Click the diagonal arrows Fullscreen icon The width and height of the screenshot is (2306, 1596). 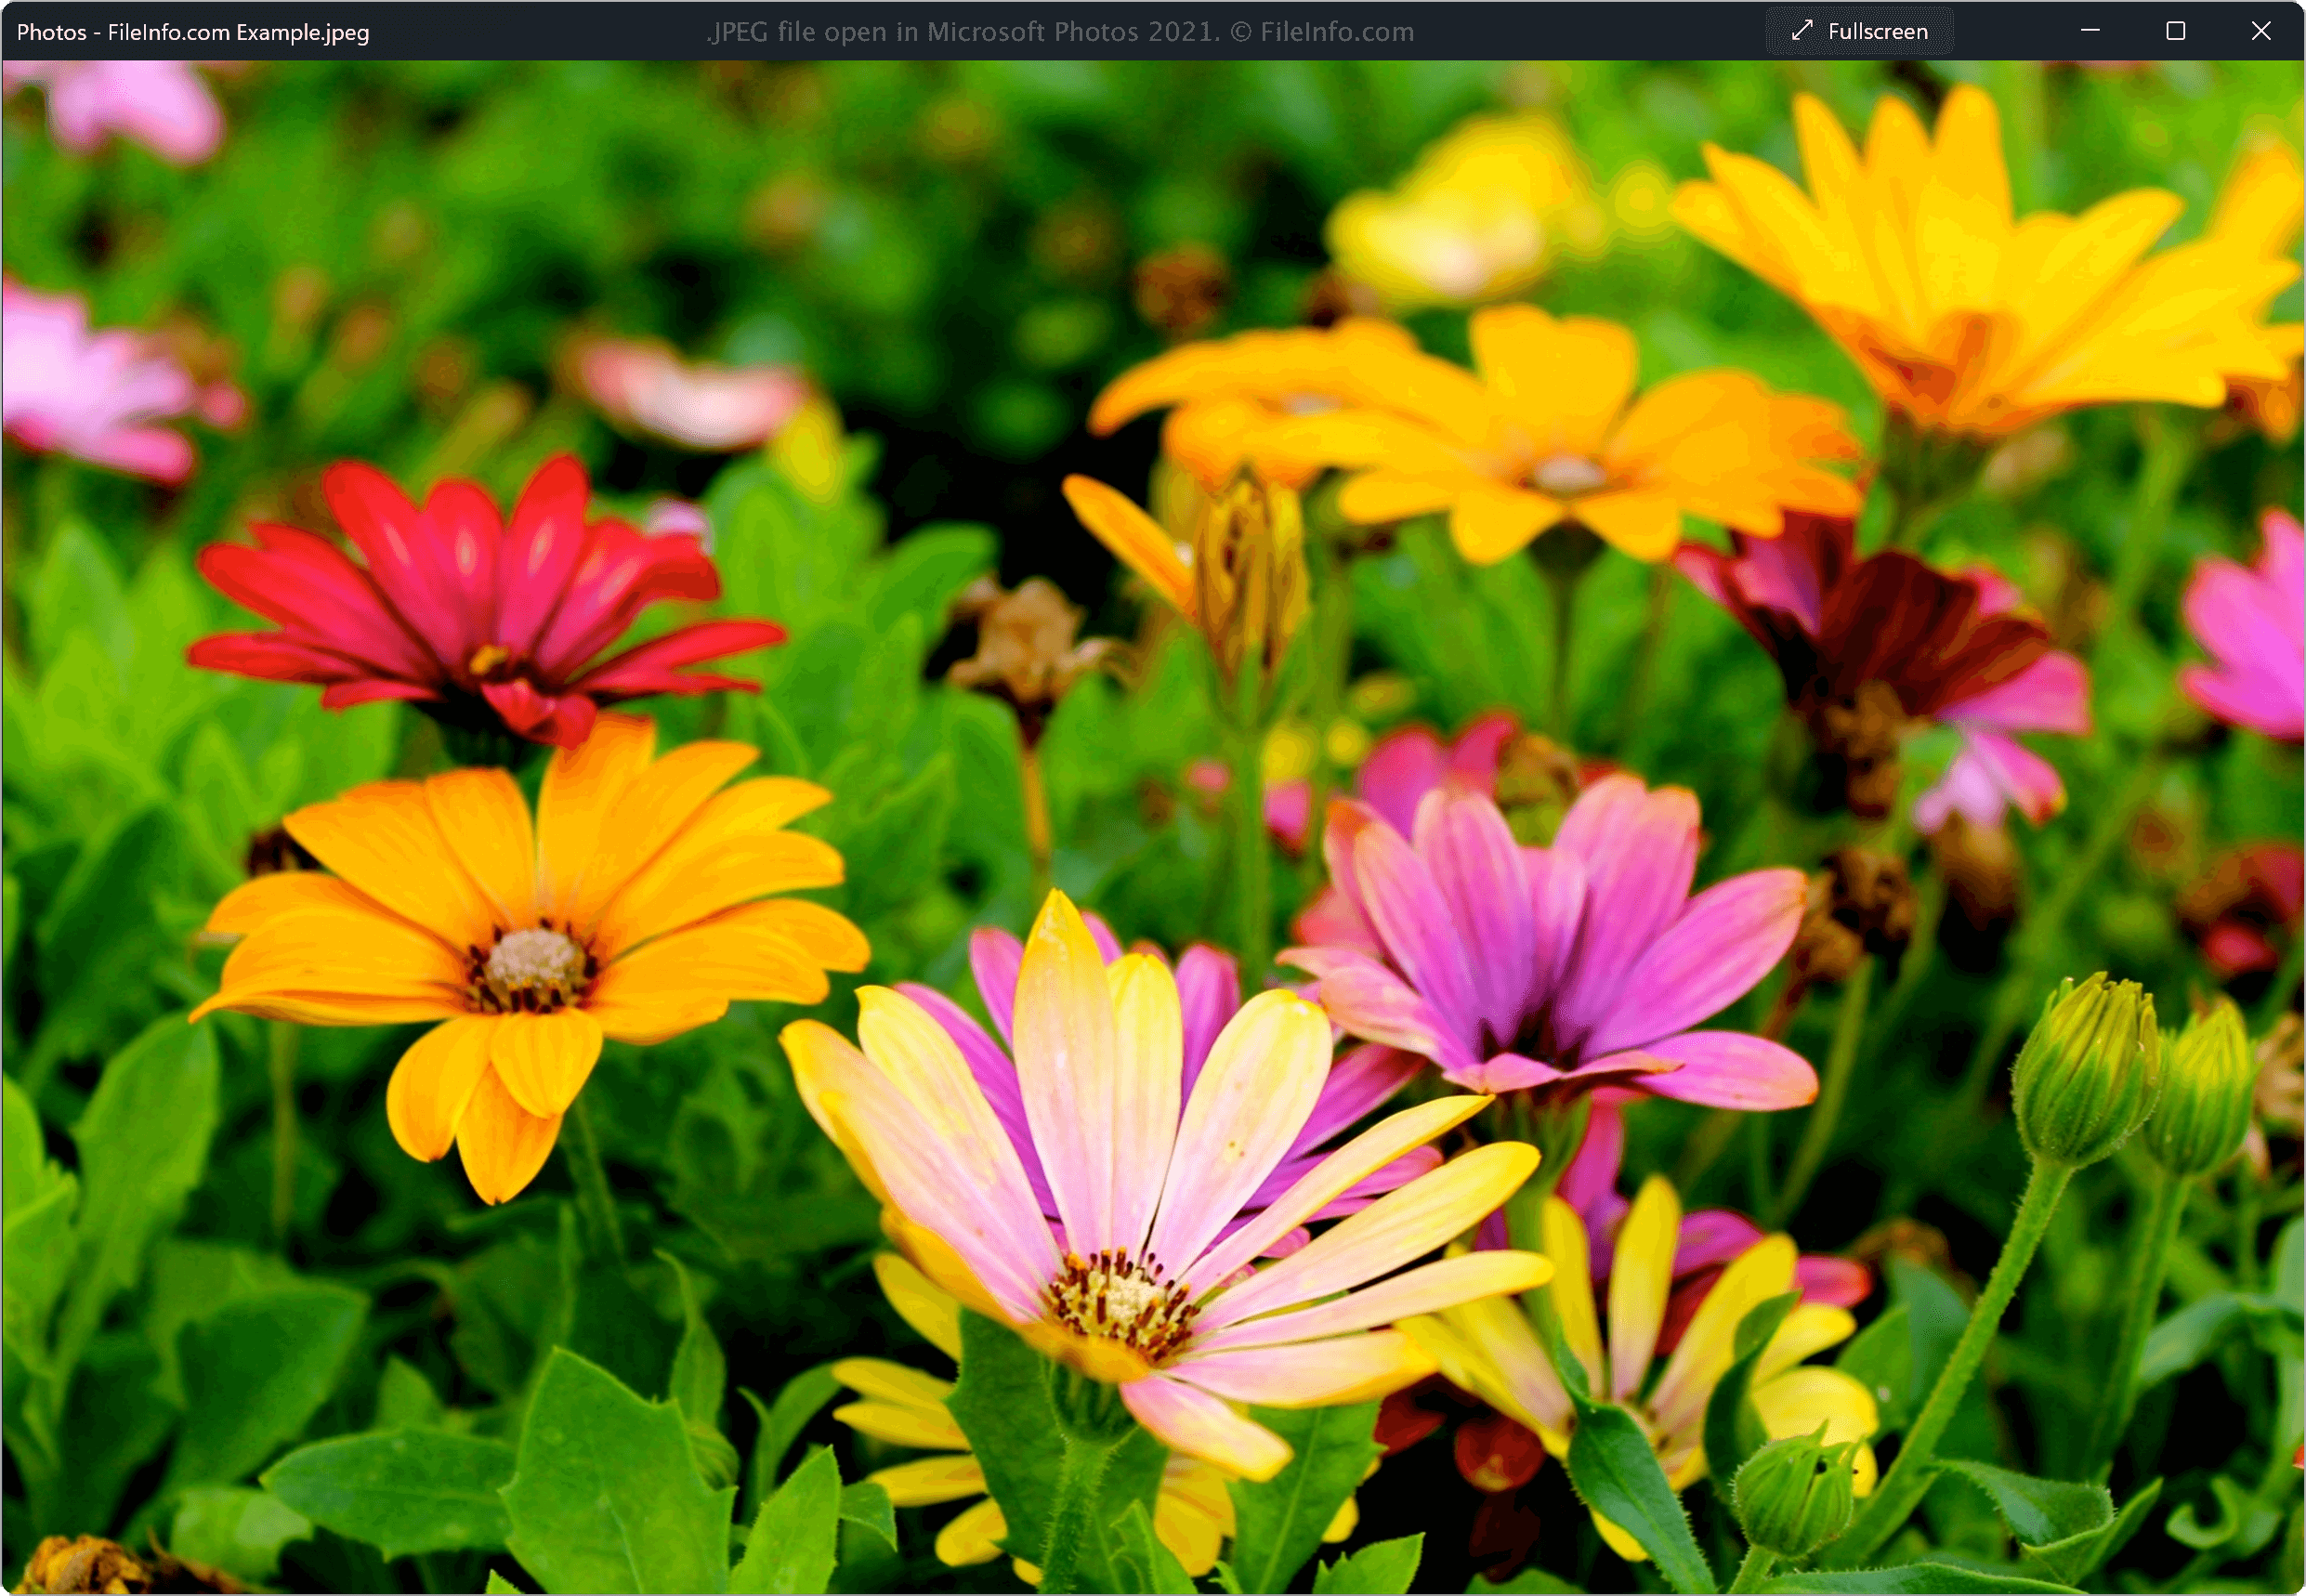1802,31
